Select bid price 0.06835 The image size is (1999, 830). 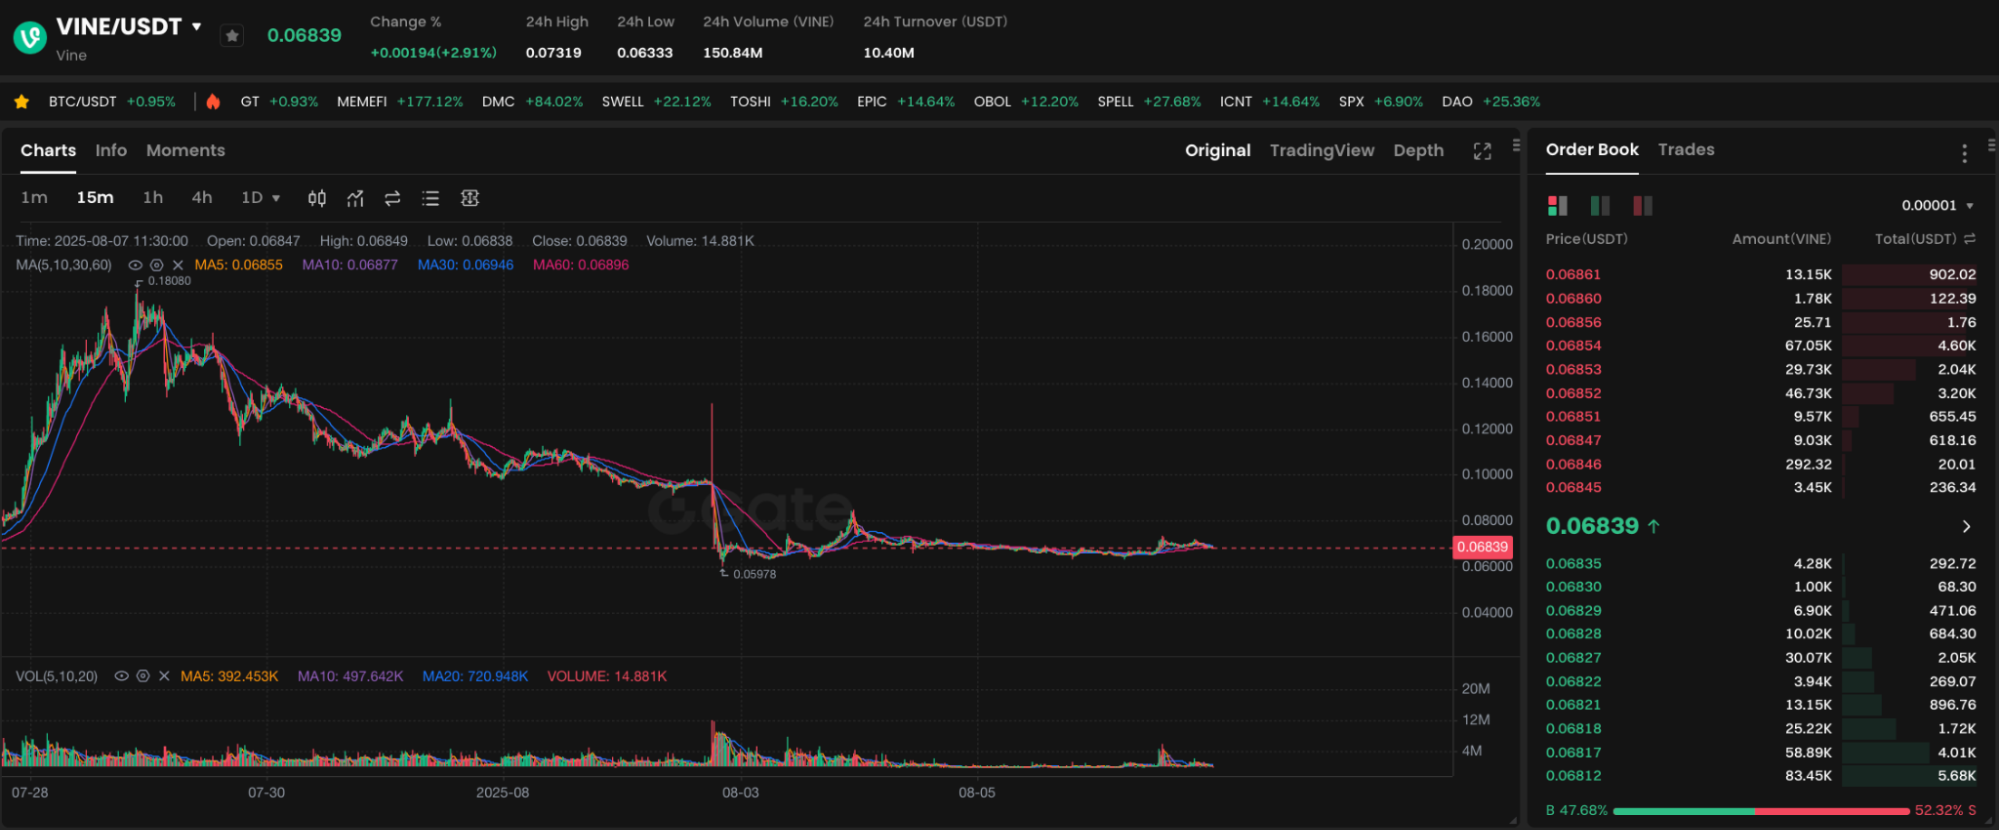(x=1573, y=564)
